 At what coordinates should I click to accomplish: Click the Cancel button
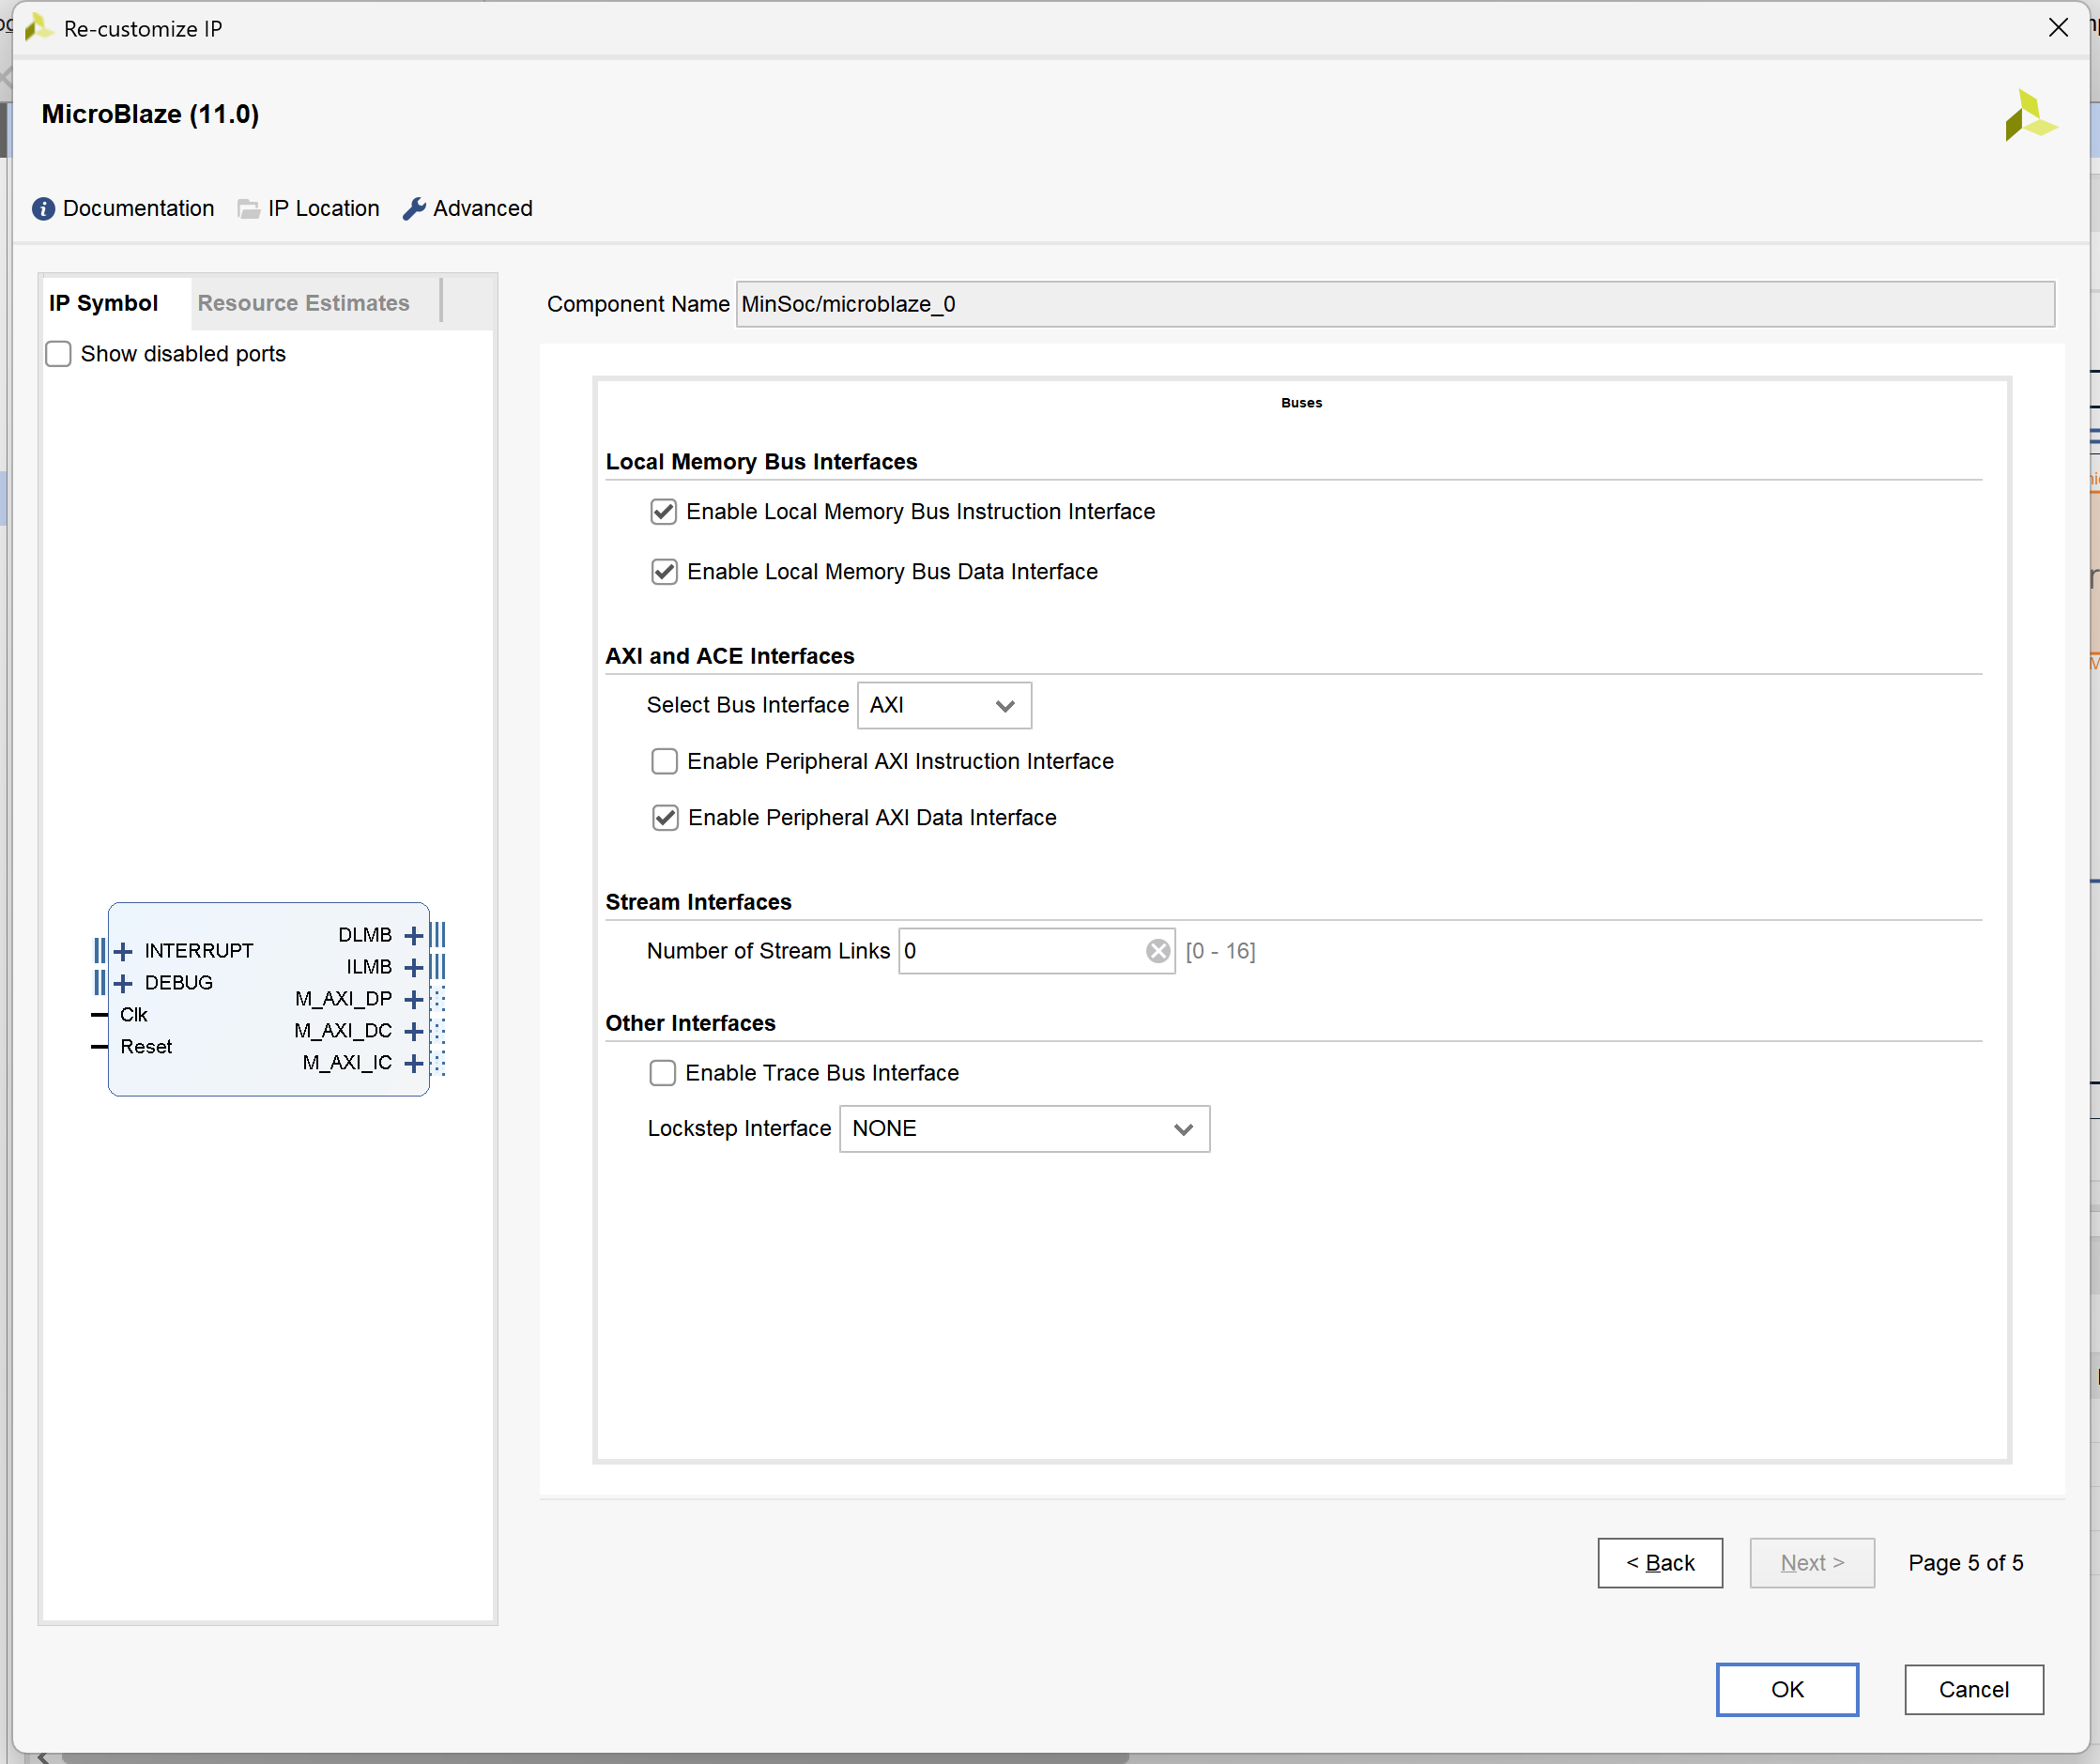pyautogui.click(x=1973, y=1690)
